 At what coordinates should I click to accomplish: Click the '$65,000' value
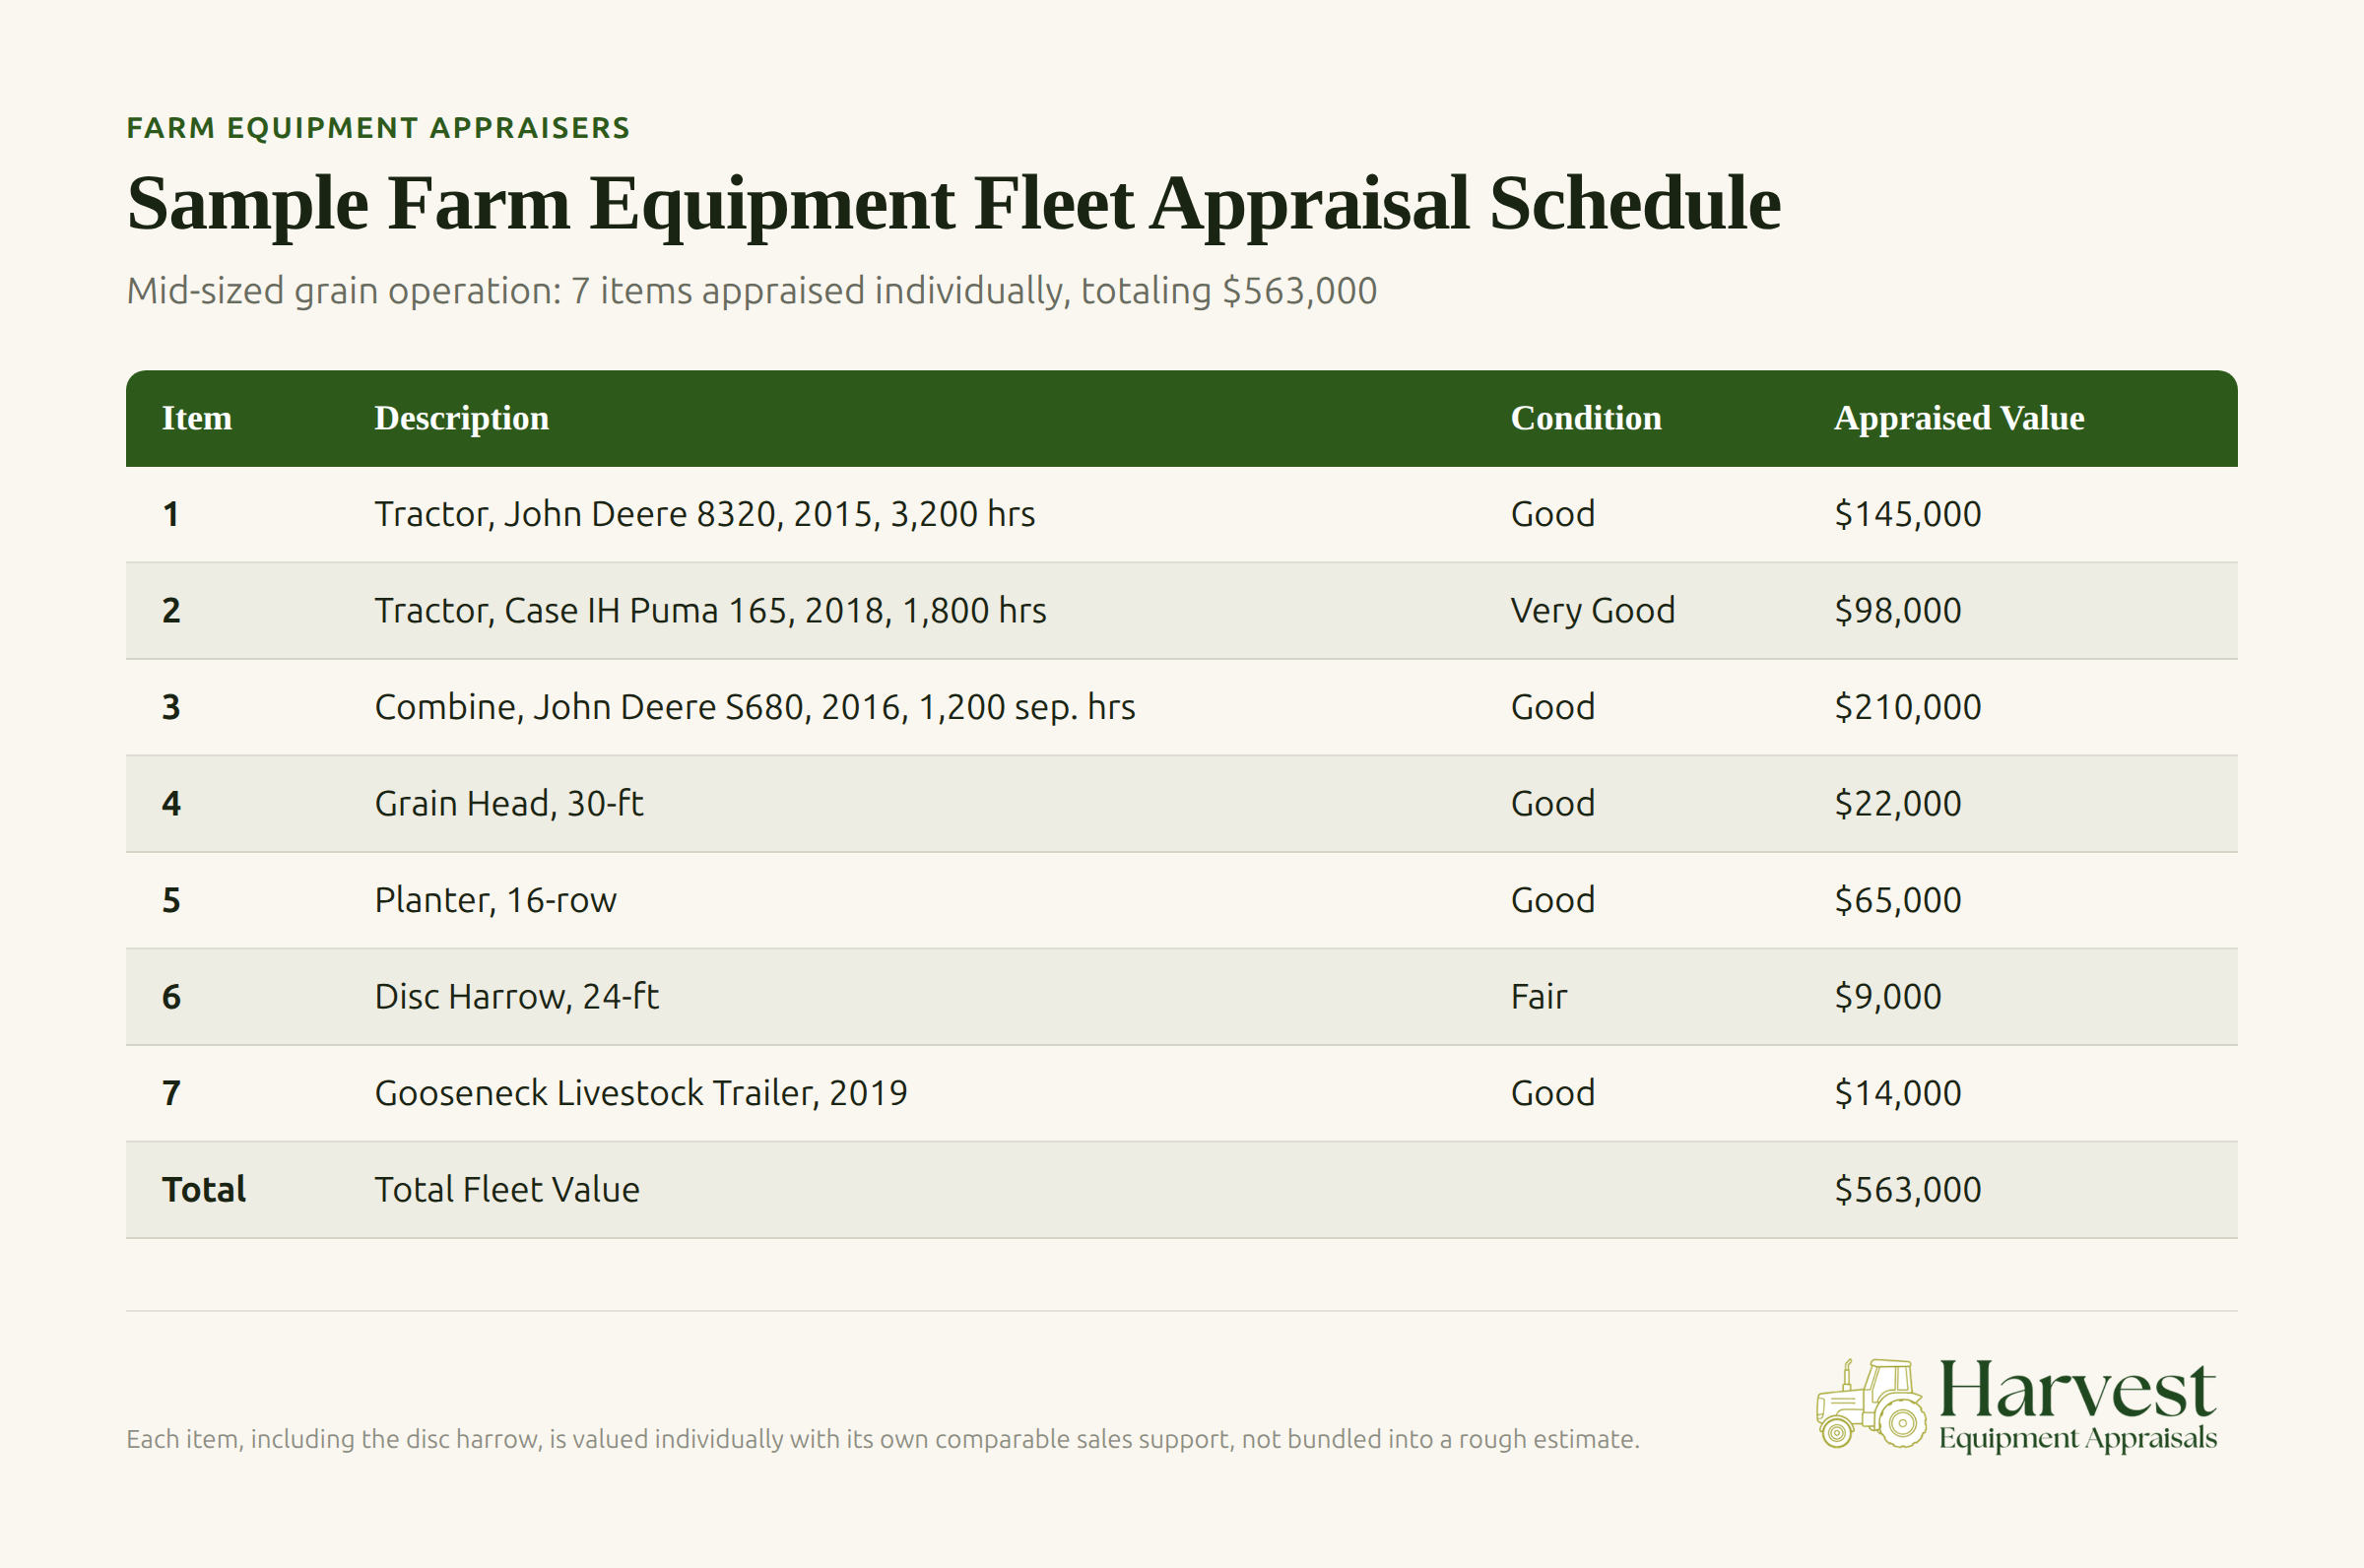point(1897,900)
